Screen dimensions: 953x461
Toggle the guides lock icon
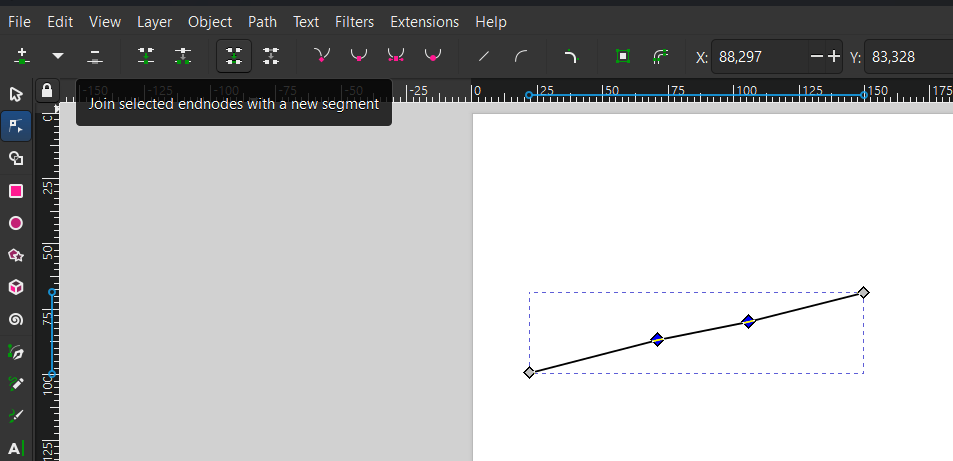tap(47, 91)
